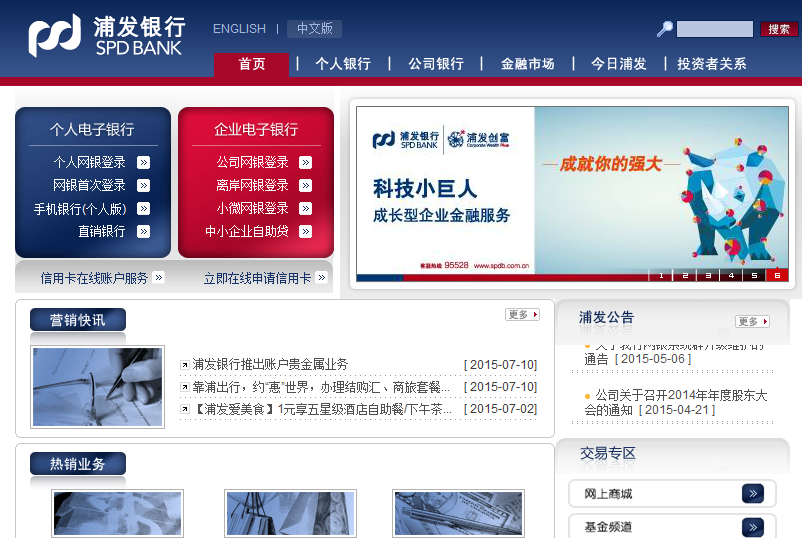This screenshot has width=802, height=538.
Task: Click 更多 in 营销快讯 section
Action: point(522,315)
